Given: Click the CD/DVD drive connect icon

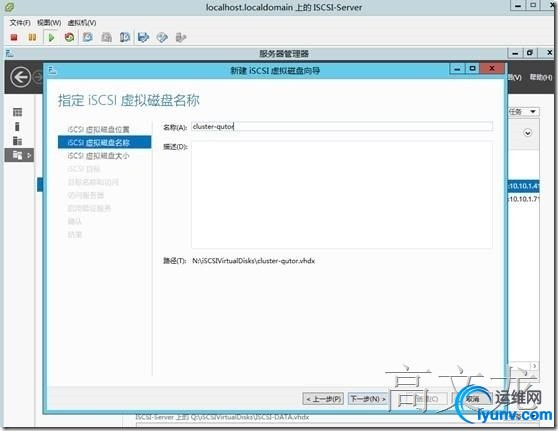Looking at the screenshot, I should point(162,37).
